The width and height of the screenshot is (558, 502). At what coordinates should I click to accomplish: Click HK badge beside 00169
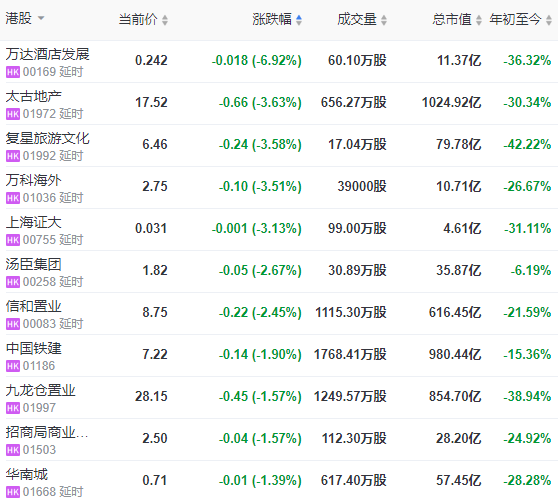point(13,72)
